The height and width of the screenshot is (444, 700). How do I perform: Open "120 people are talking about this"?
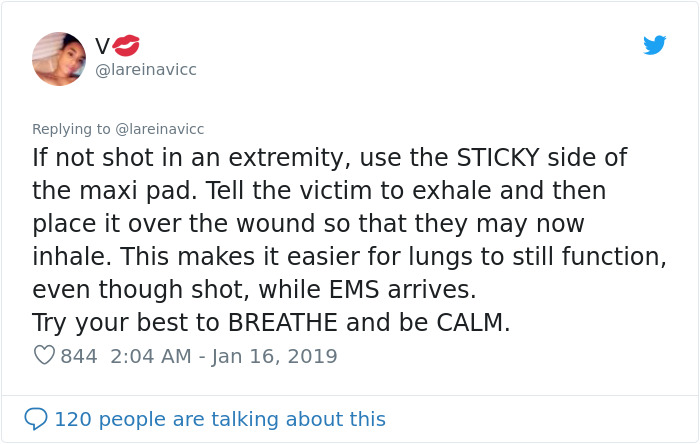point(219,418)
